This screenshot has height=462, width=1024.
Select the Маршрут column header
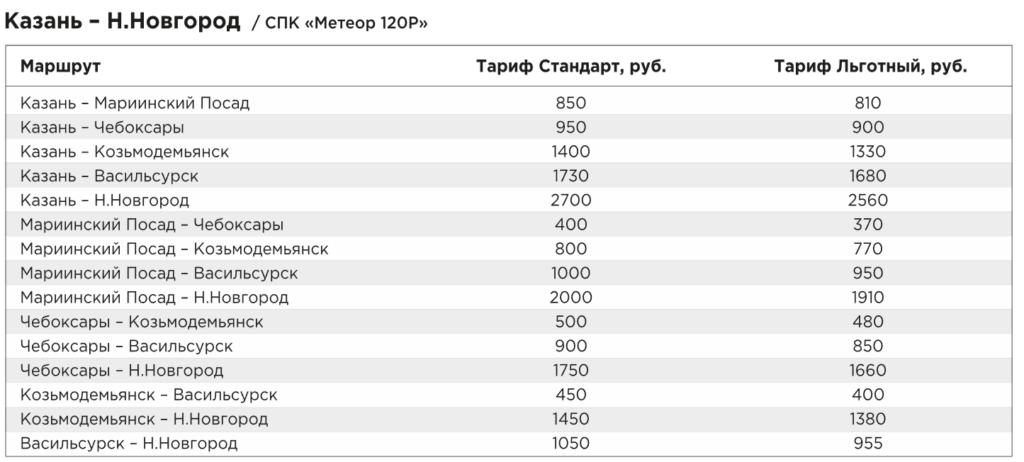pos(60,66)
